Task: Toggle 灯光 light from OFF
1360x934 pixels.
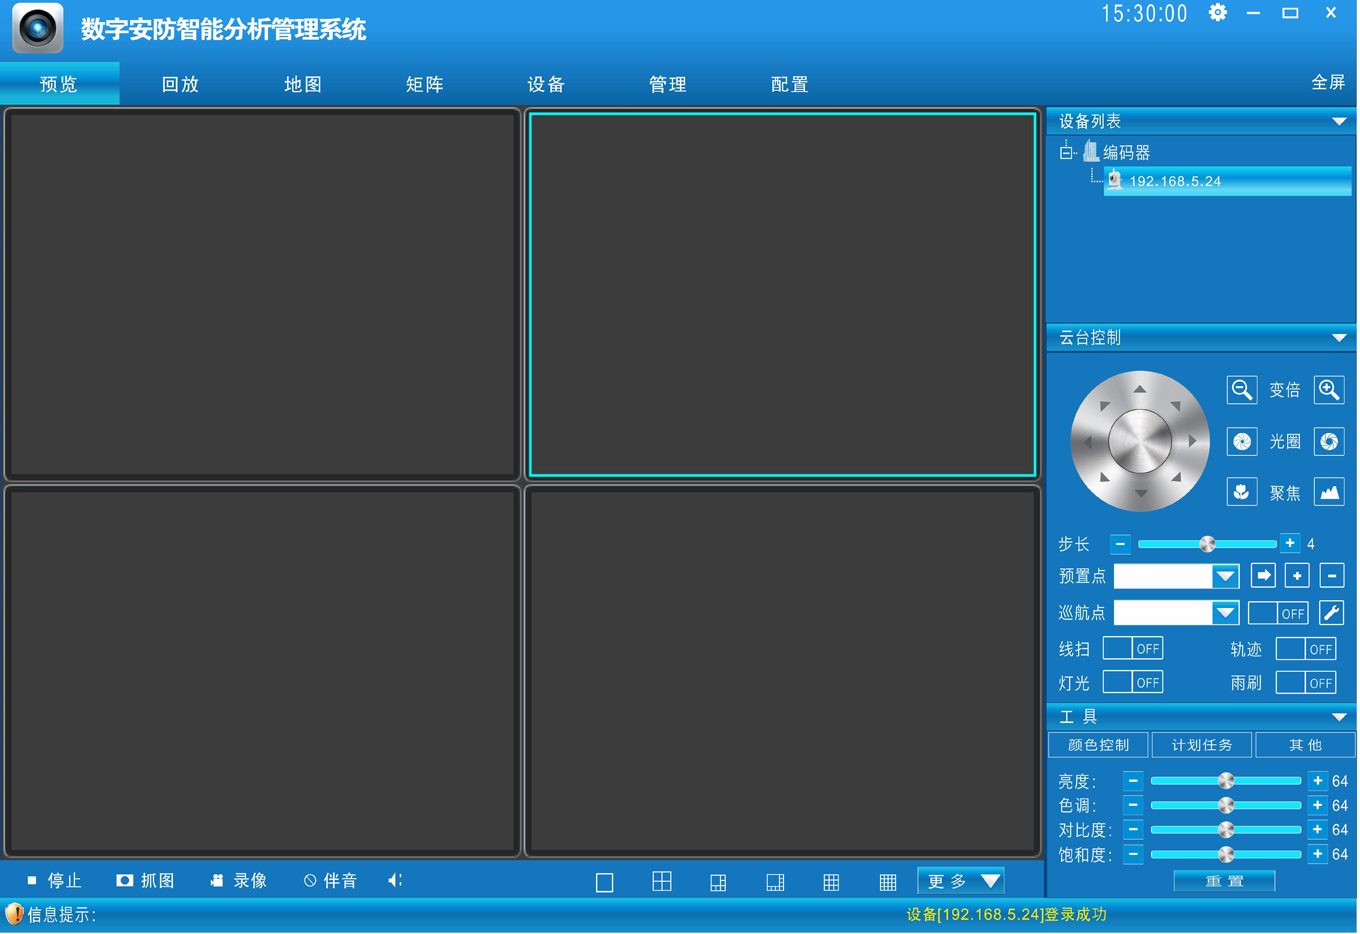Action: click(1132, 682)
